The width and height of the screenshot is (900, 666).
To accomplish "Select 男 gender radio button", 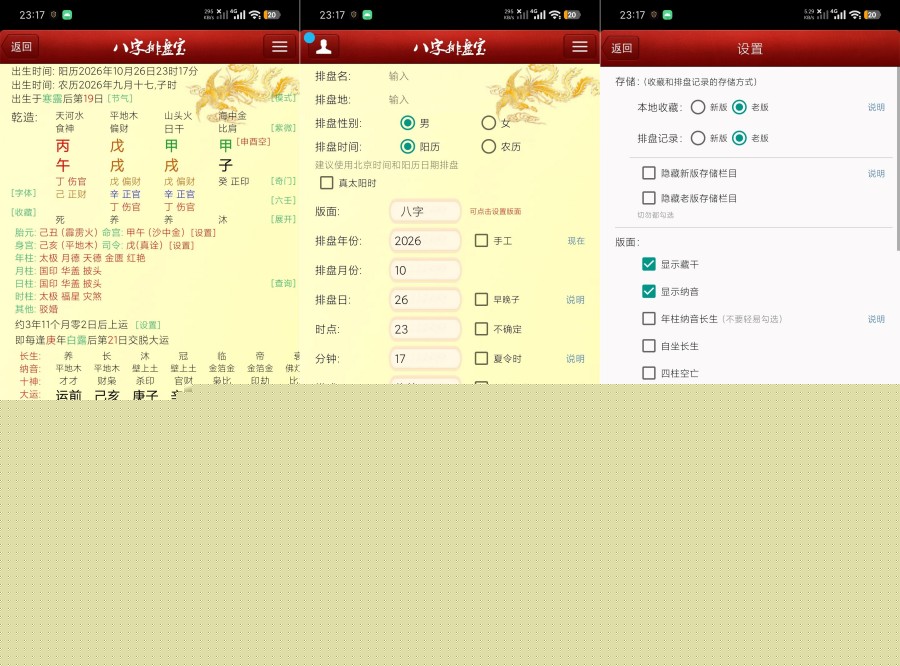I will pos(408,123).
